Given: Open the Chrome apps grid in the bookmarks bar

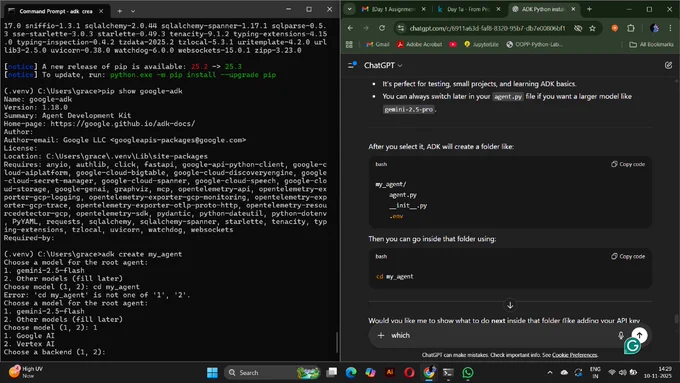Looking at the screenshot, I should coord(349,44).
